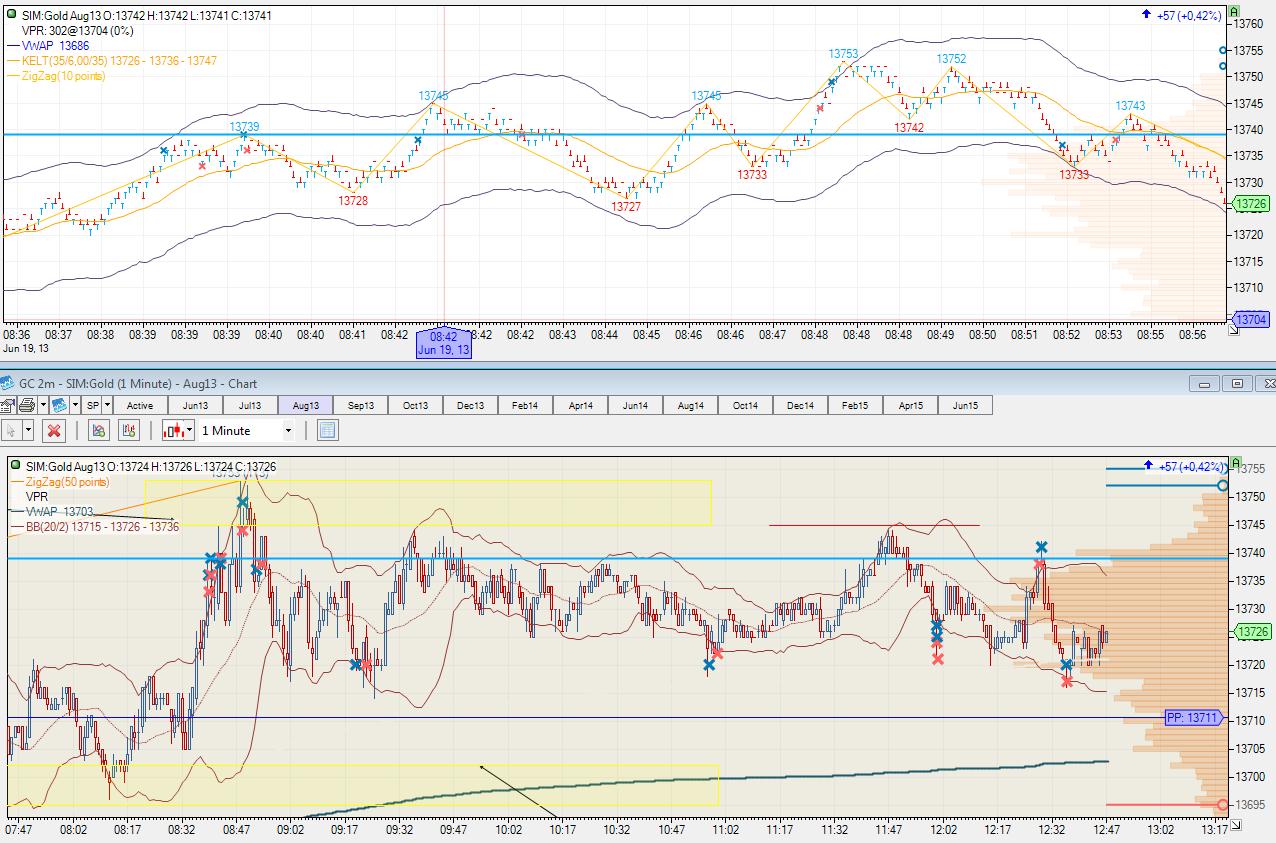This screenshot has height=843, width=1276.
Task: Click the data table grid icon
Action: tap(327, 430)
